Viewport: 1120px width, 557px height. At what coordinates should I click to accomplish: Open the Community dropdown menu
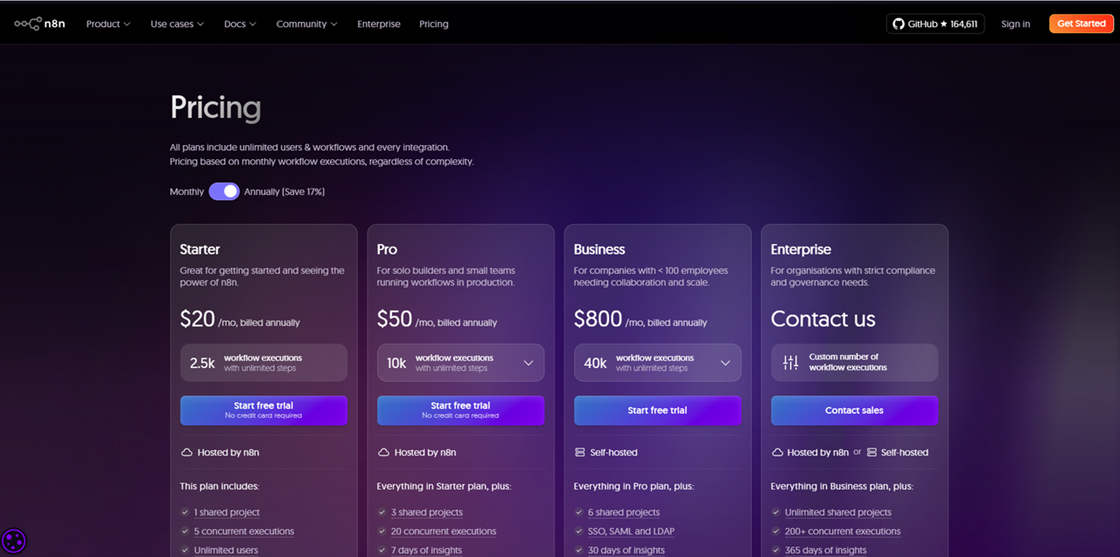click(306, 24)
